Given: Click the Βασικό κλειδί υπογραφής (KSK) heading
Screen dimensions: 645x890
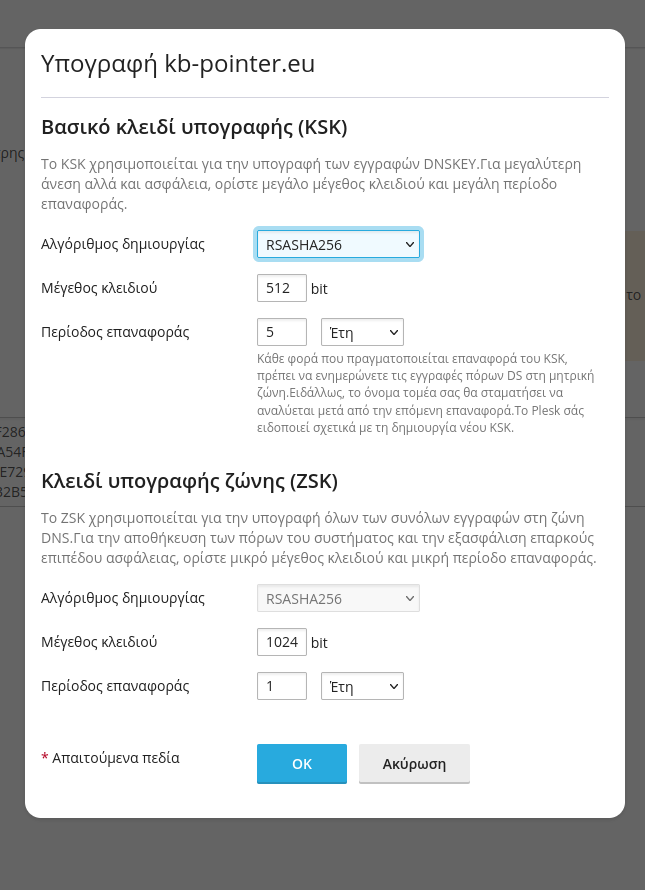Looking at the screenshot, I should (194, 127).
